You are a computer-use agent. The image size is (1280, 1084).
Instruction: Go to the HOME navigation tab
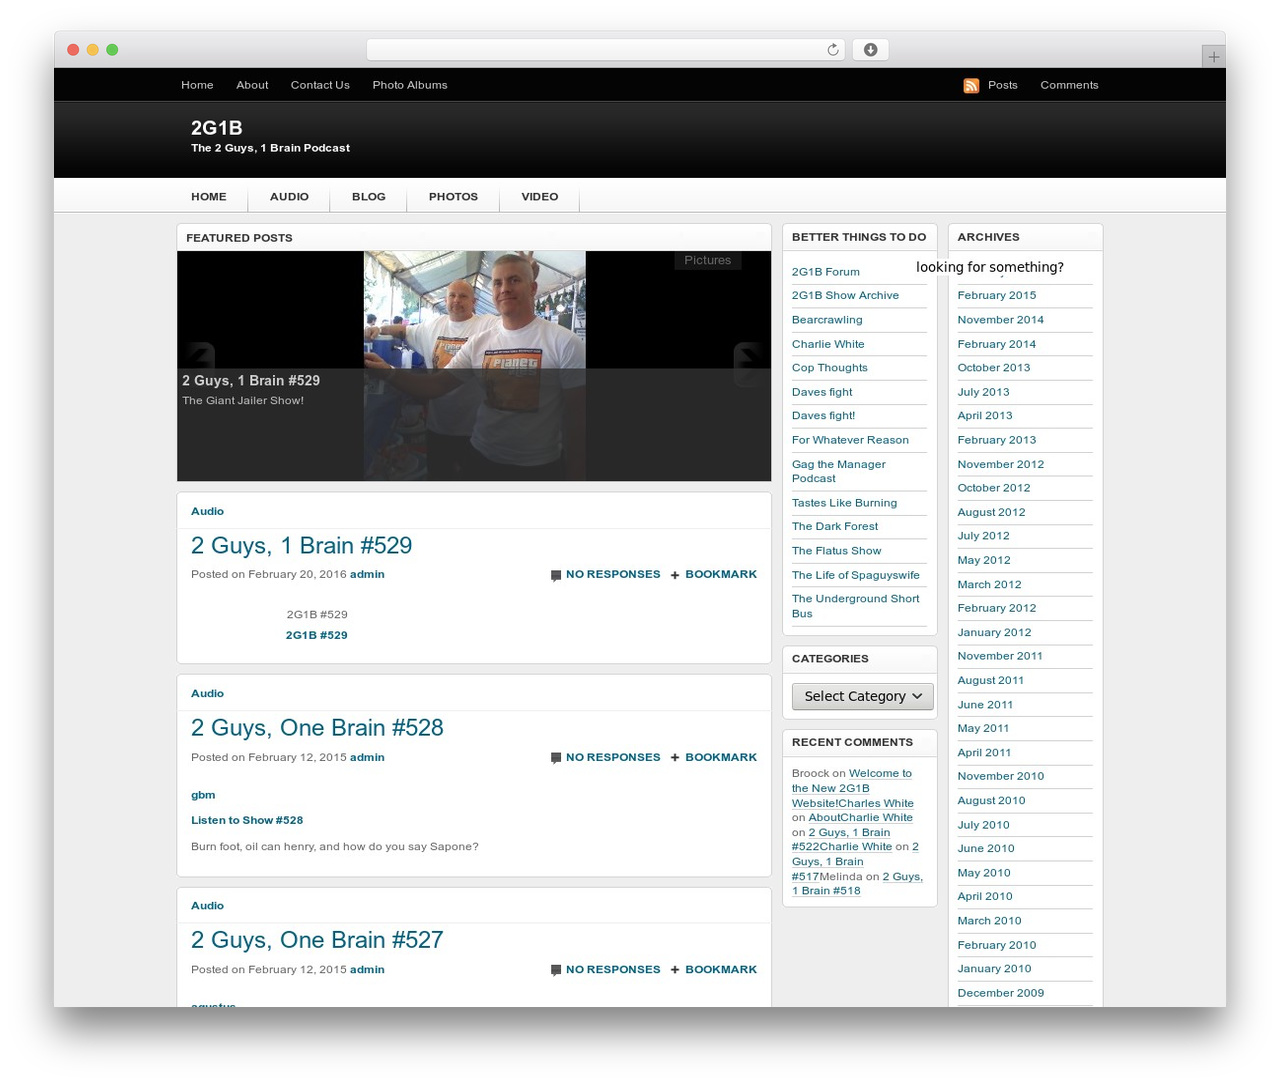click(209, 197)
